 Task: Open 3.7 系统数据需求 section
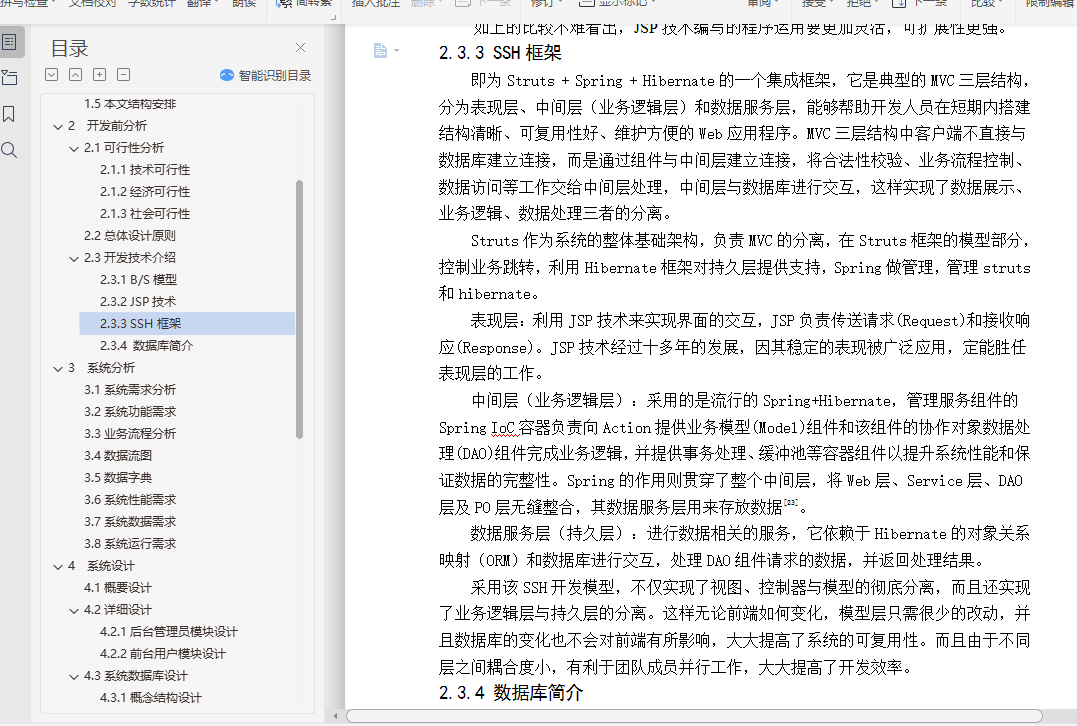[130, 521]
